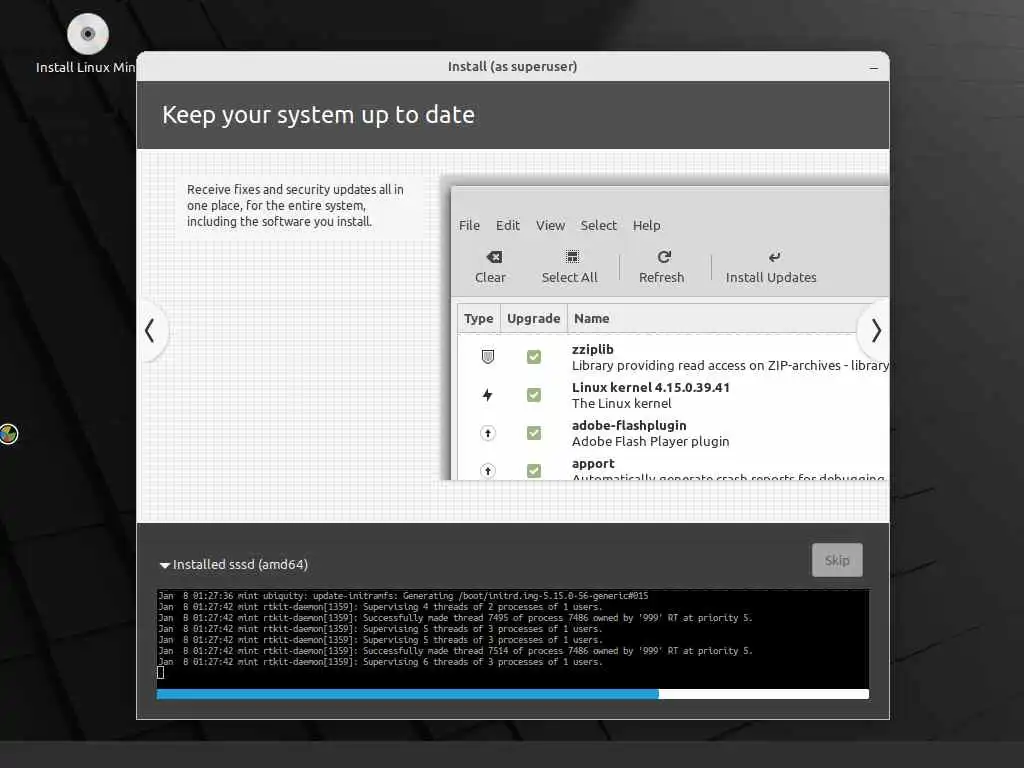The image size is (1024, 768).
Task: Click the Refresh label in the toolbar
Action: (x=662, y=278)
